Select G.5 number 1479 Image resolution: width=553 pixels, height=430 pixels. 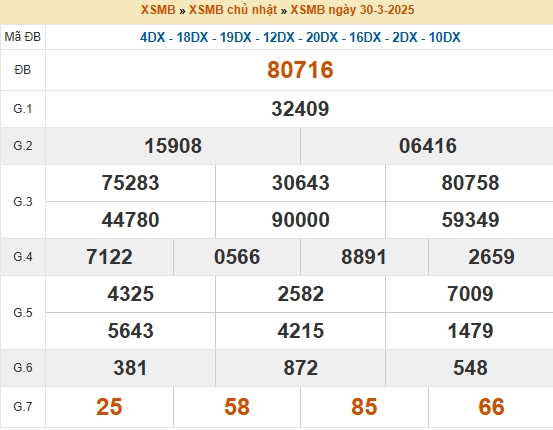click(x=470, y=331)
